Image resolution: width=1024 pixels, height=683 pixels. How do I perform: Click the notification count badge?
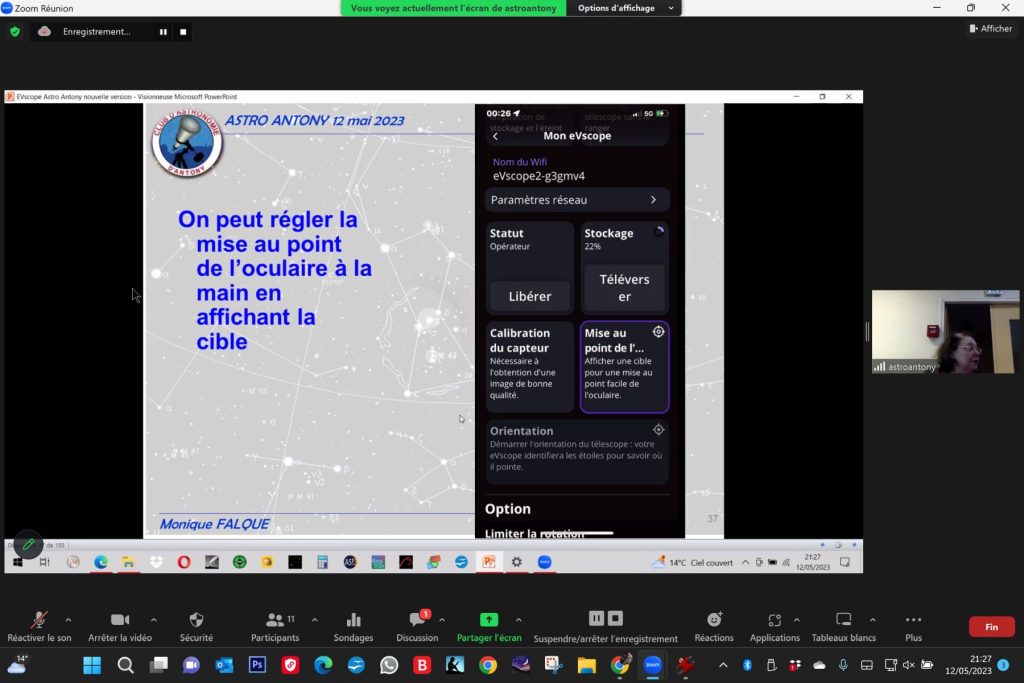pyautogui.click(x=1003, y=665)
